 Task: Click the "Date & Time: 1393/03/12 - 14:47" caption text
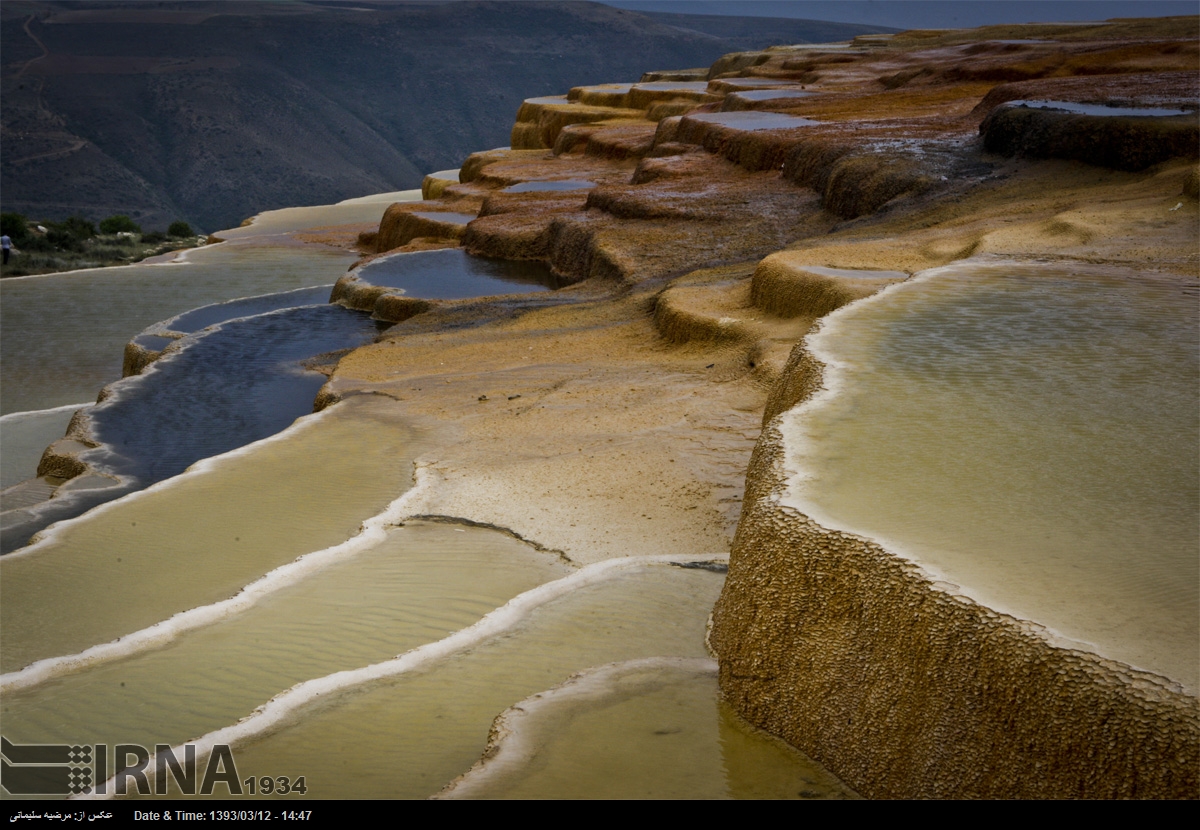[223, 816]
